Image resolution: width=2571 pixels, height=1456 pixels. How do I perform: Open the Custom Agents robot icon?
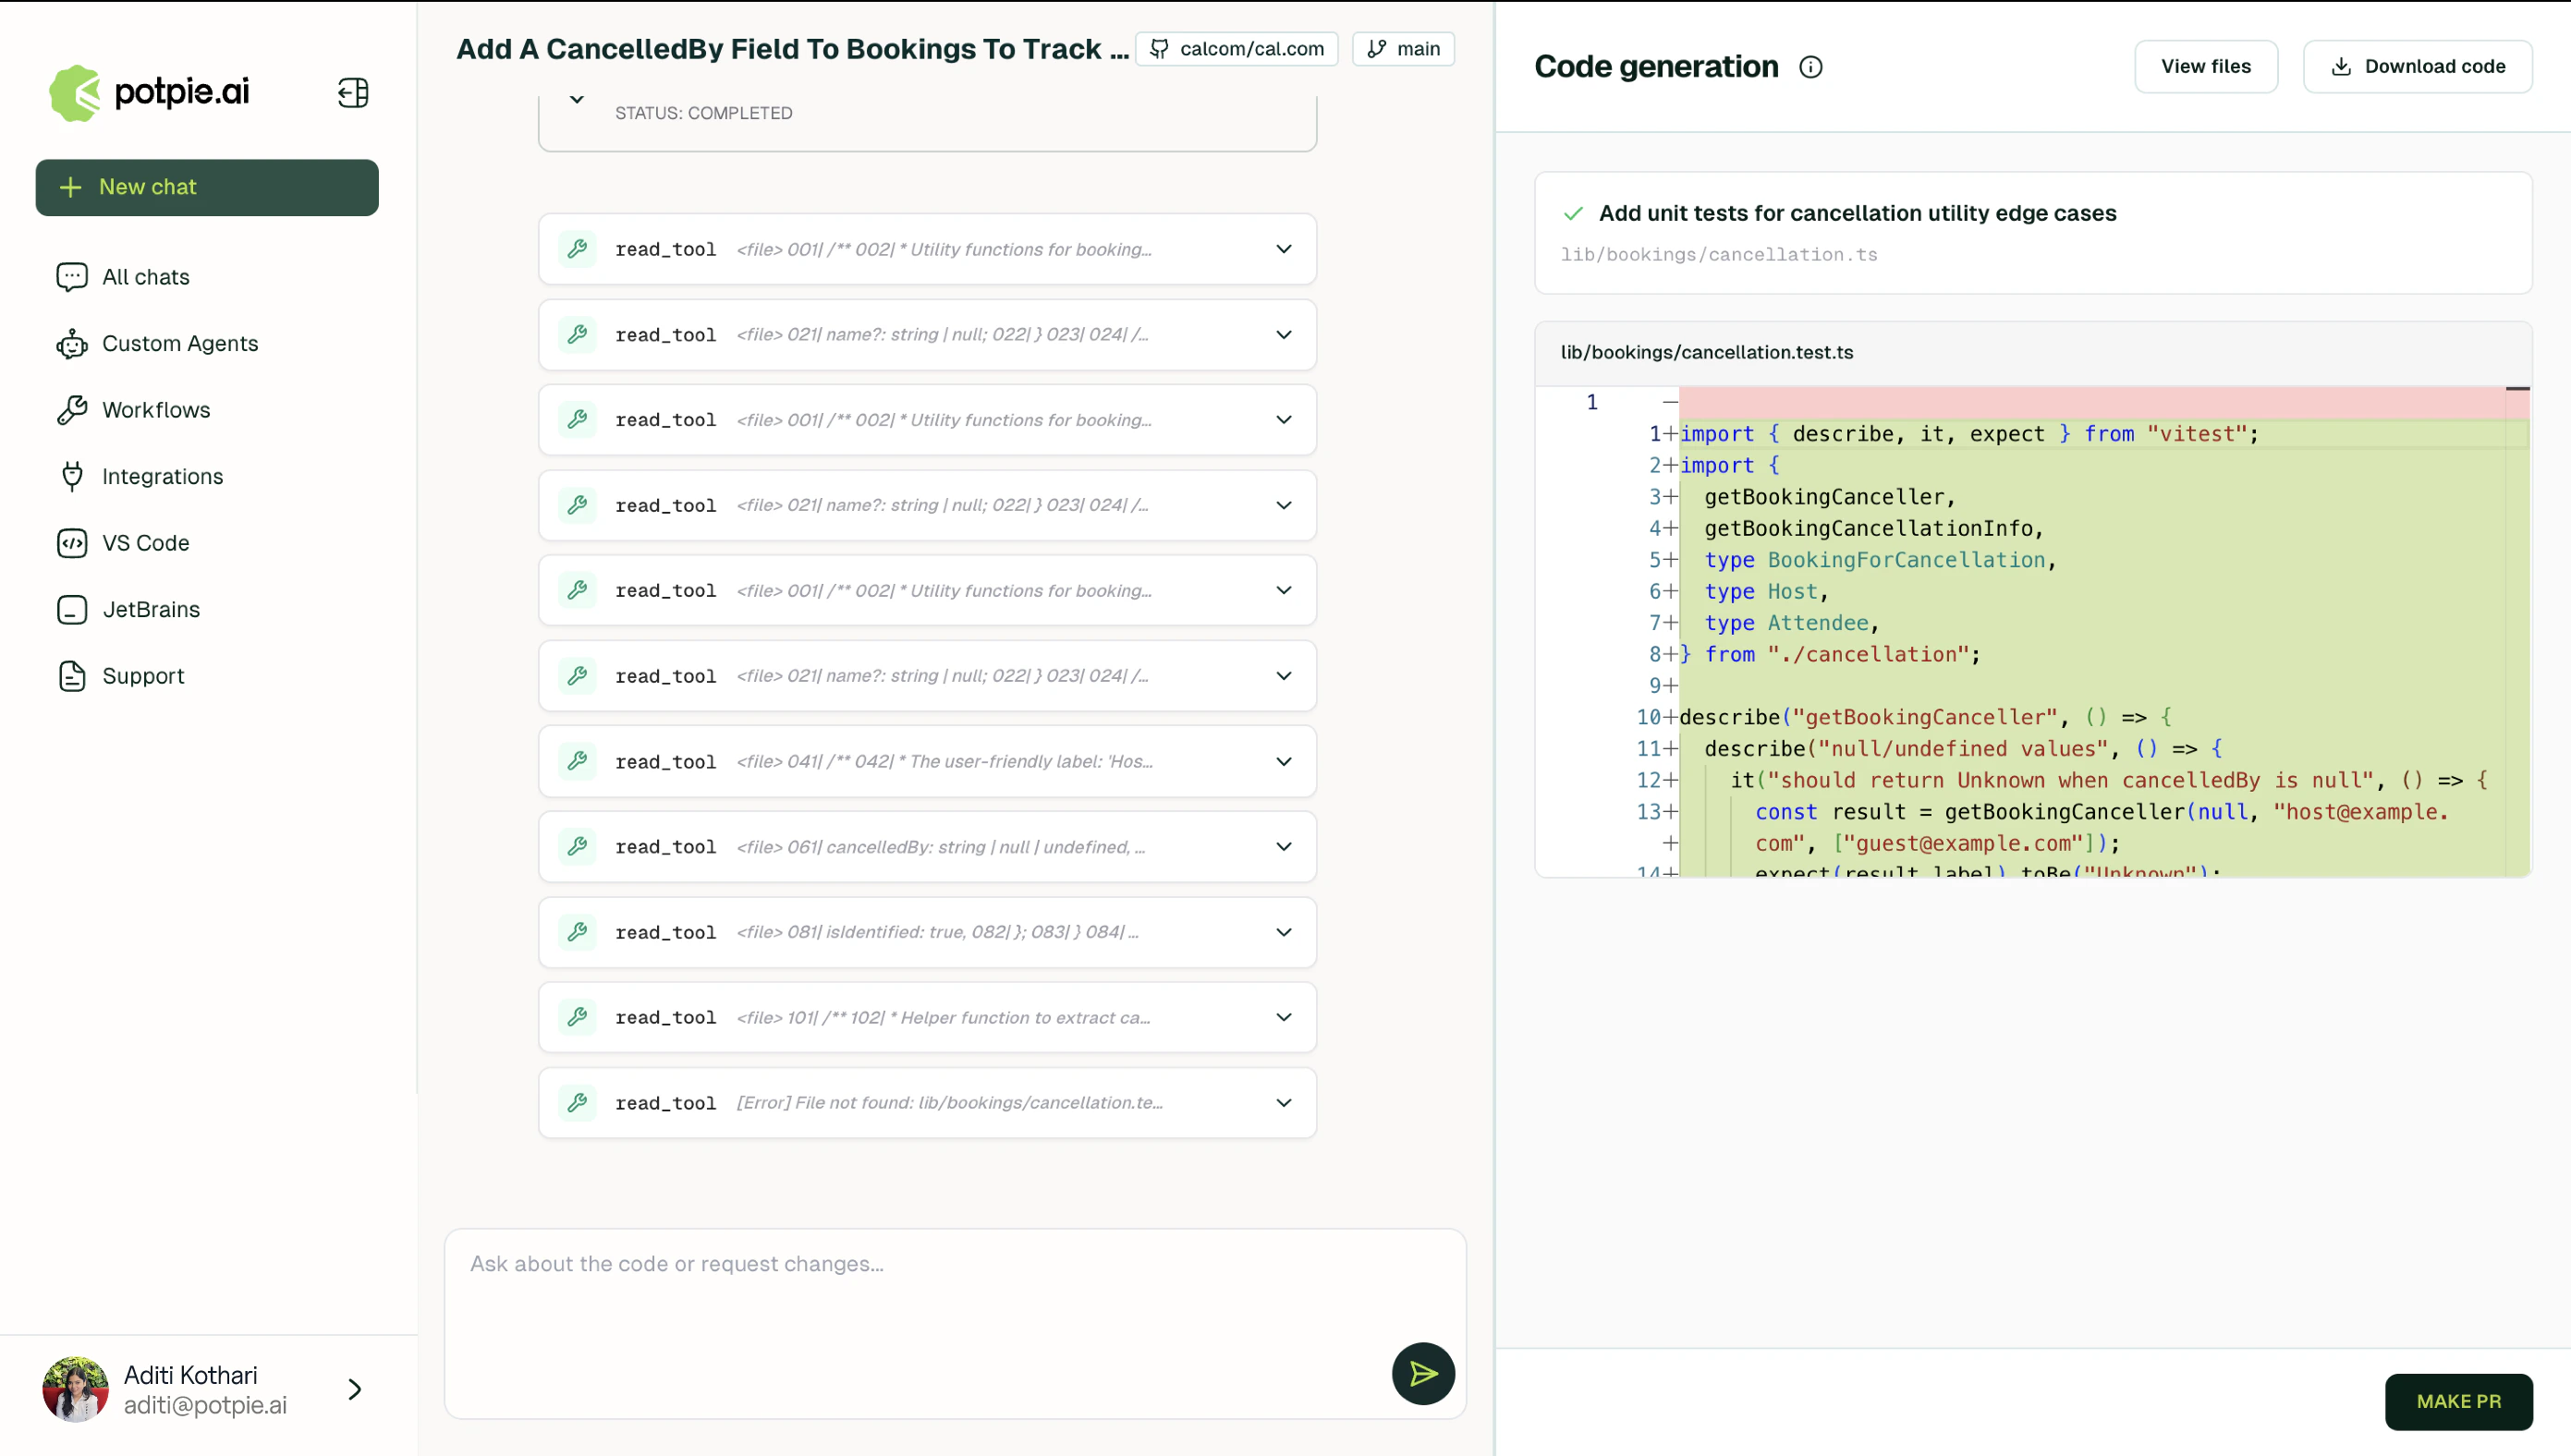point(72,344)
